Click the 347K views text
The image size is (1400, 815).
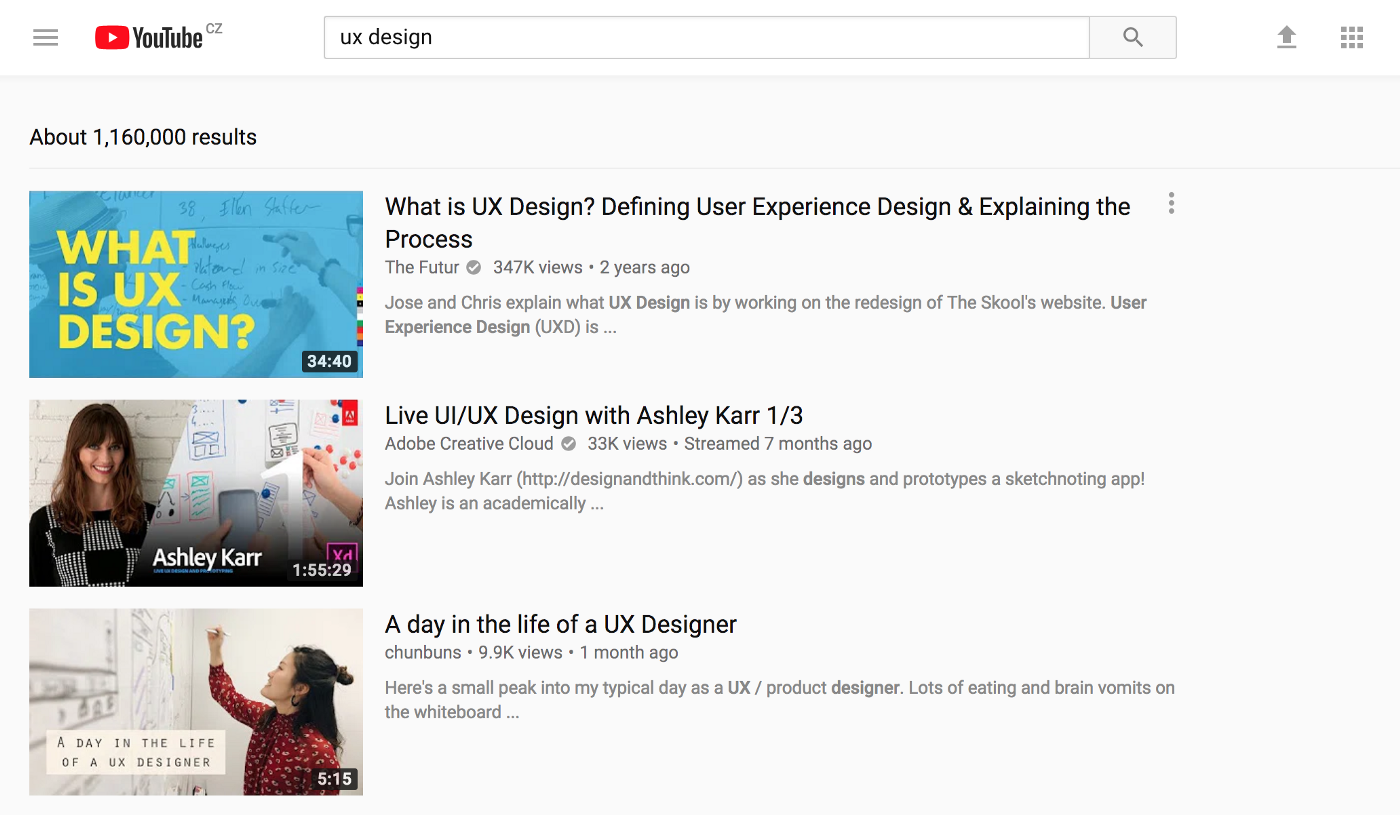tap(538, 268)
